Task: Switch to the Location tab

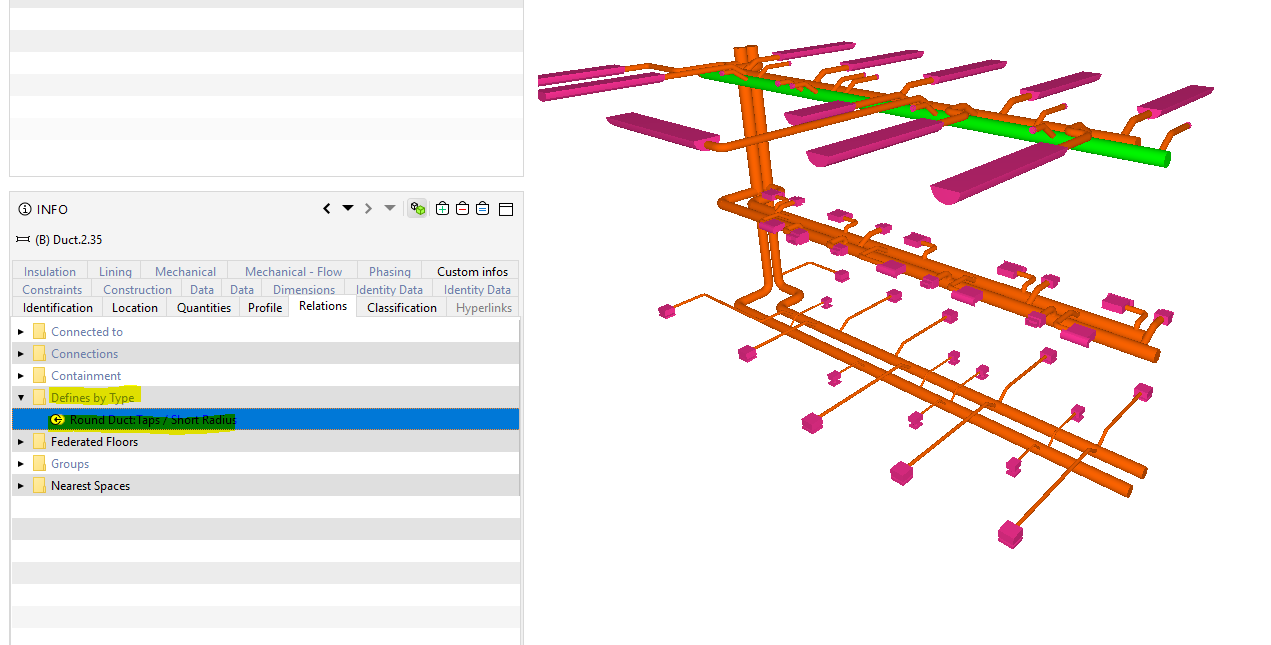Action: point(135,308)
